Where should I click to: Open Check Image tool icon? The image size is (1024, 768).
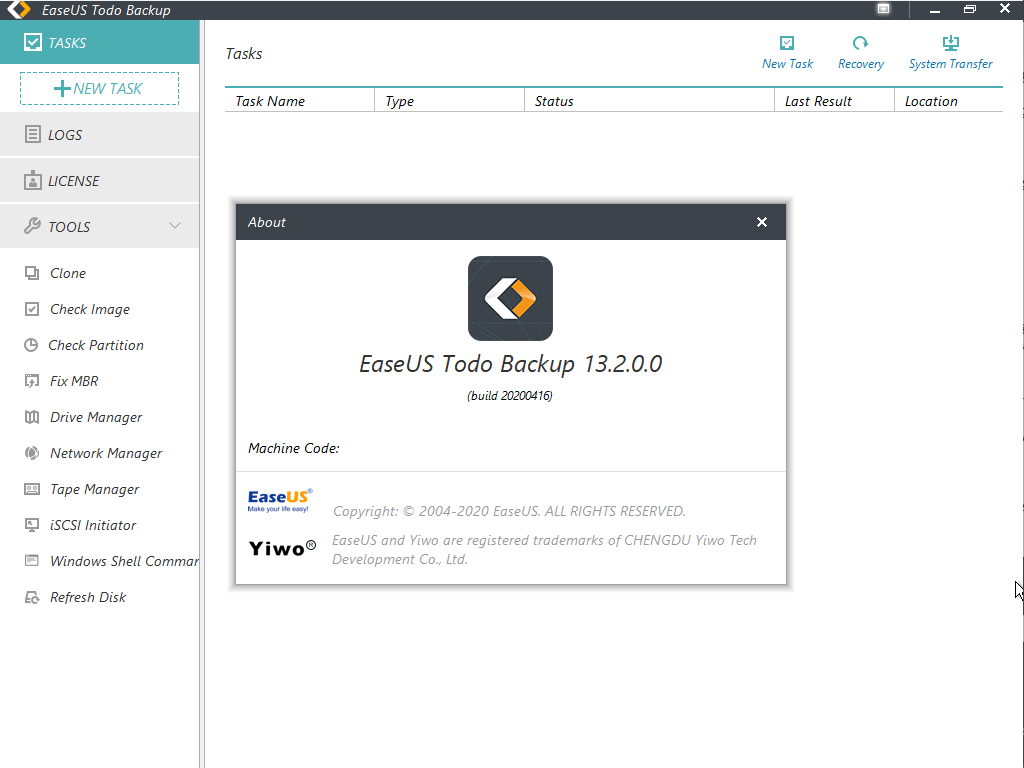pyautogui.click(x=31, y=309)
